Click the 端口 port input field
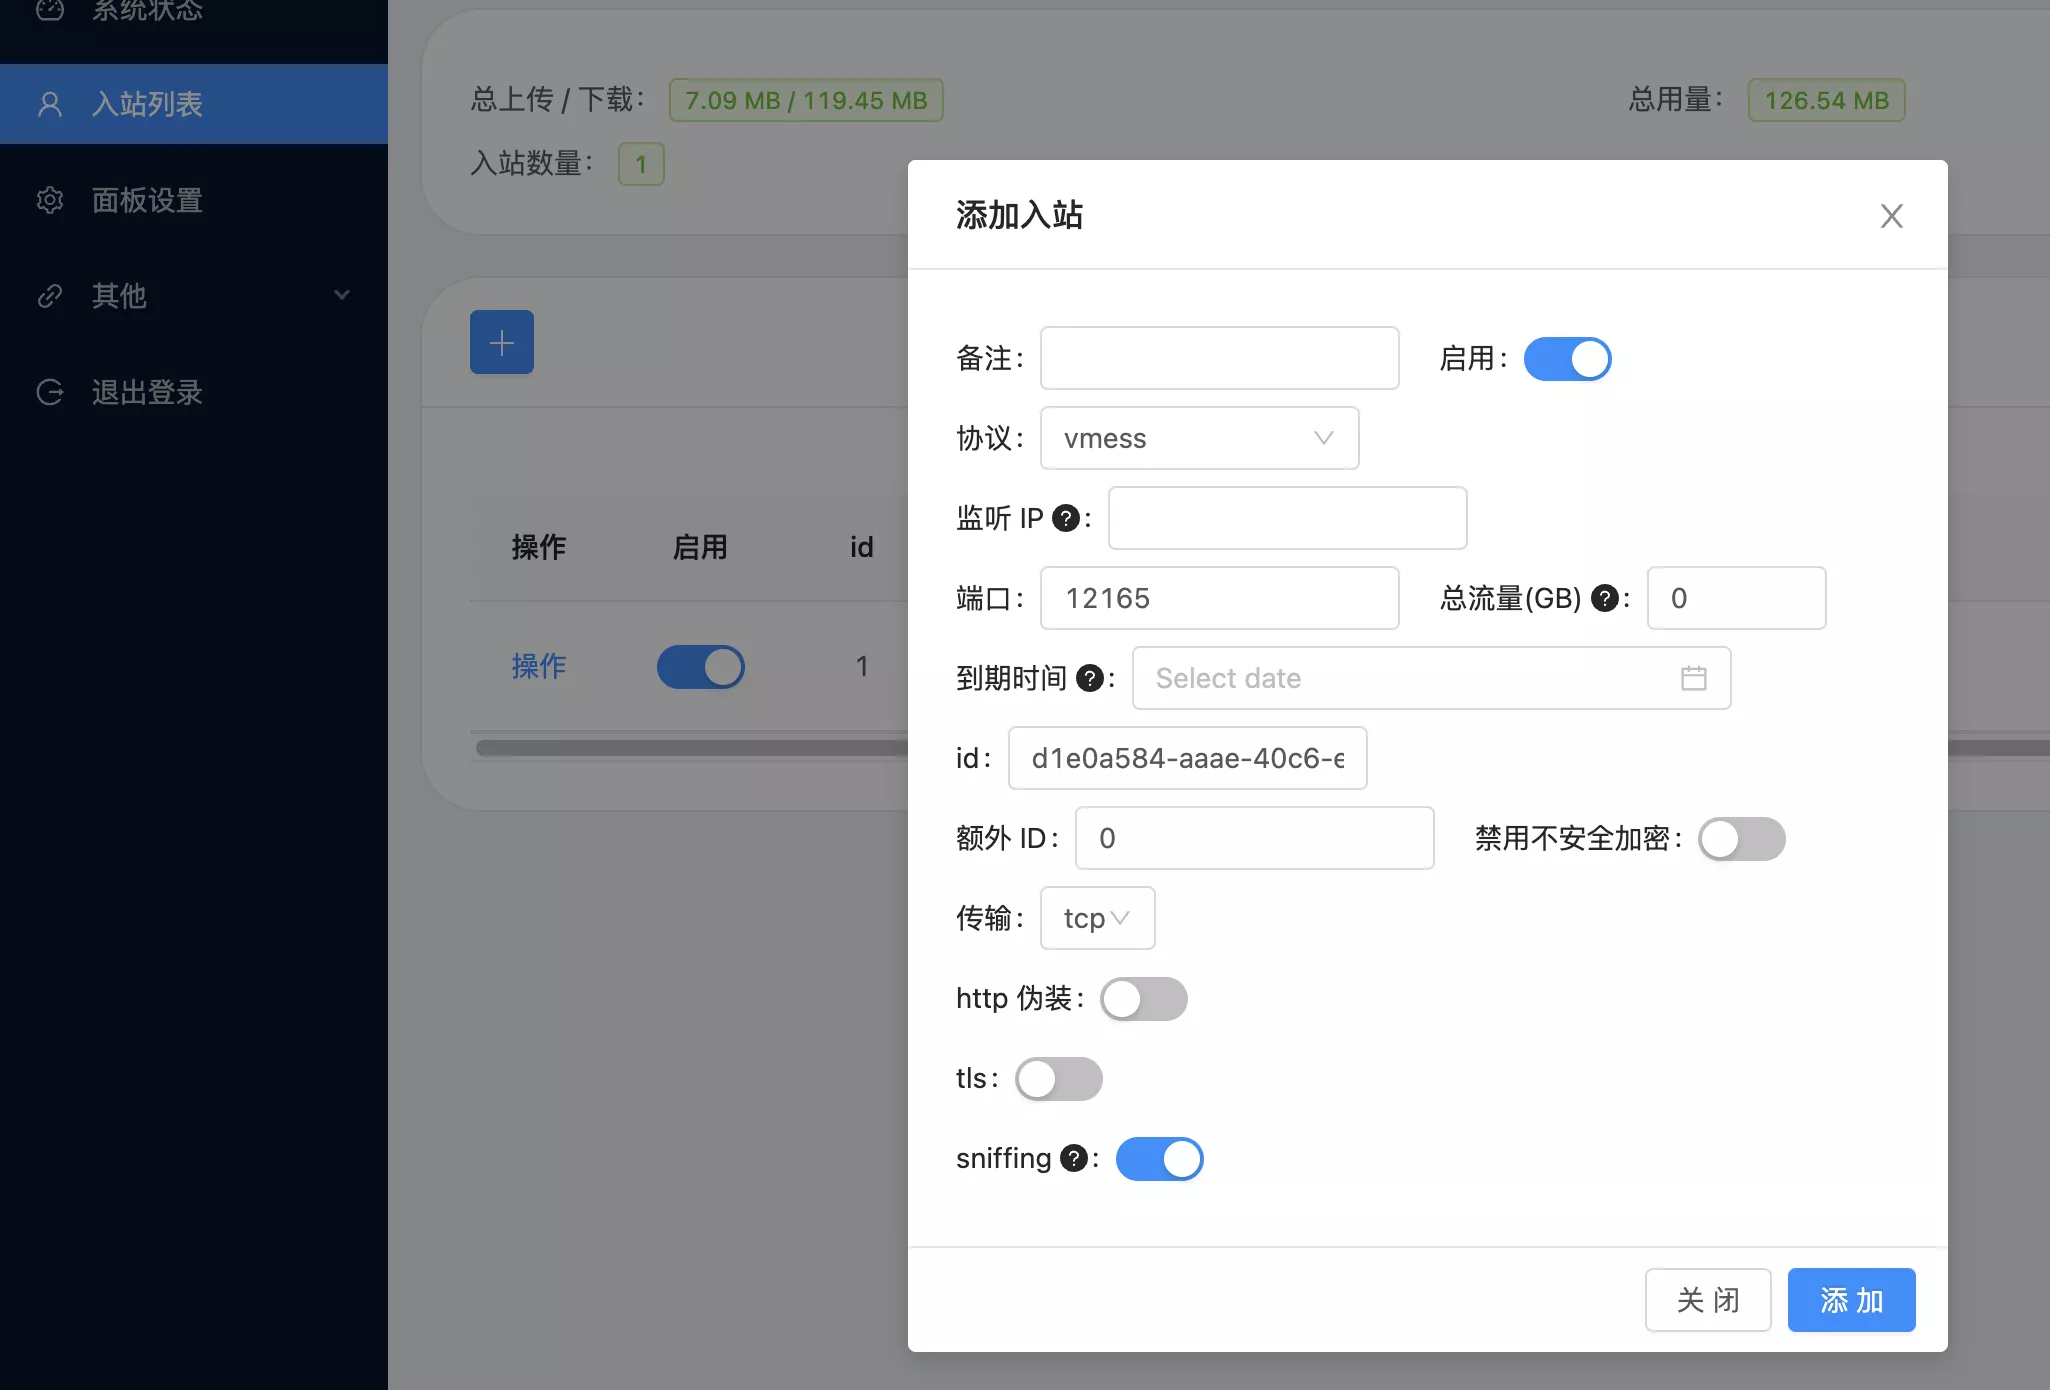 point(1219,598)
